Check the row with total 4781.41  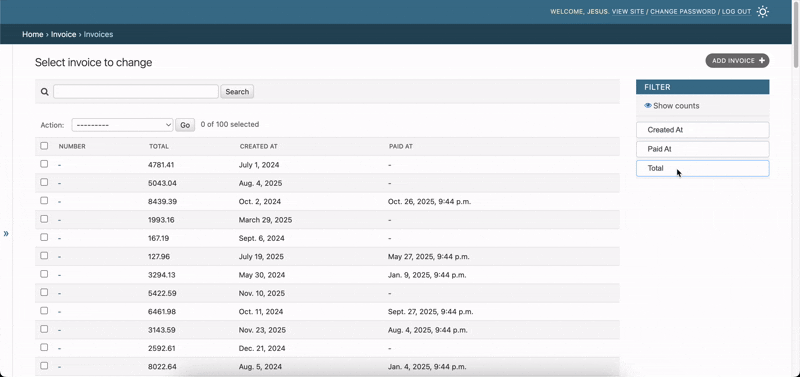tap(44, 164)
